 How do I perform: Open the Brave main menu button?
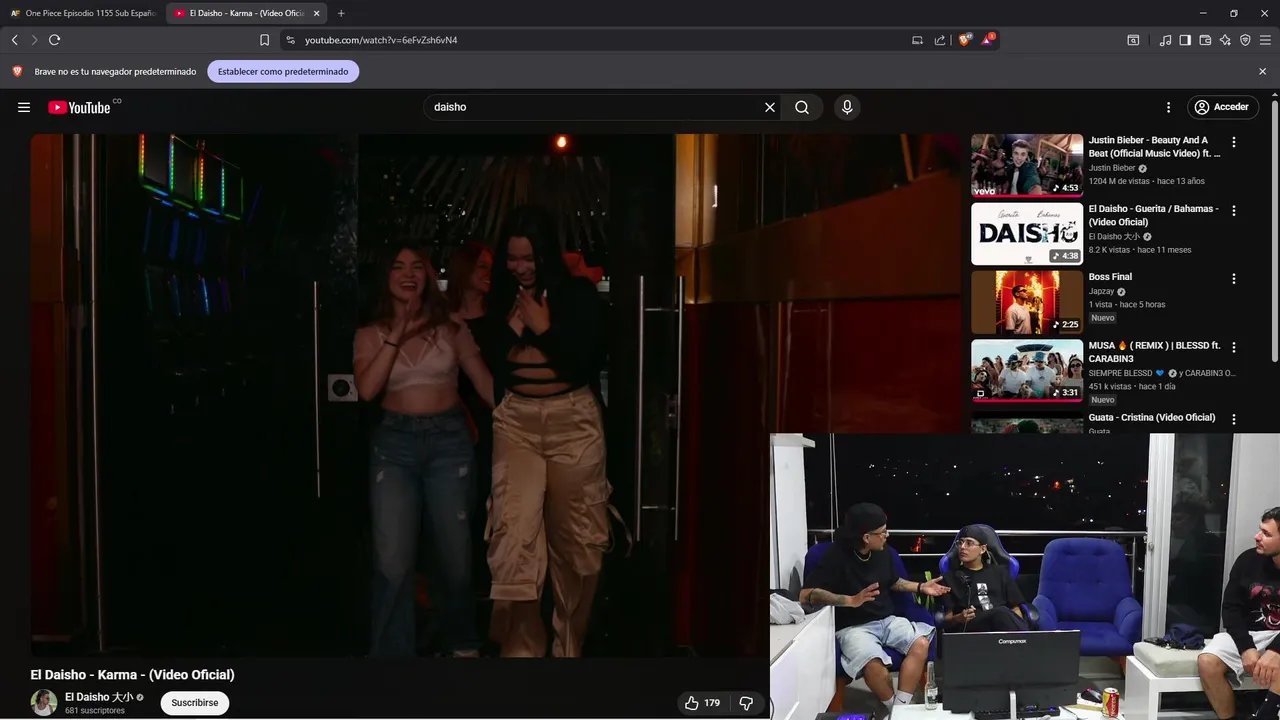[1266, 40]
